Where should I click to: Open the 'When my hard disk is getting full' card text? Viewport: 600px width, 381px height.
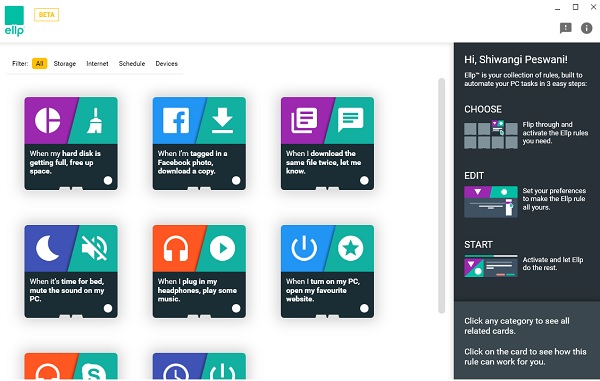65,162
